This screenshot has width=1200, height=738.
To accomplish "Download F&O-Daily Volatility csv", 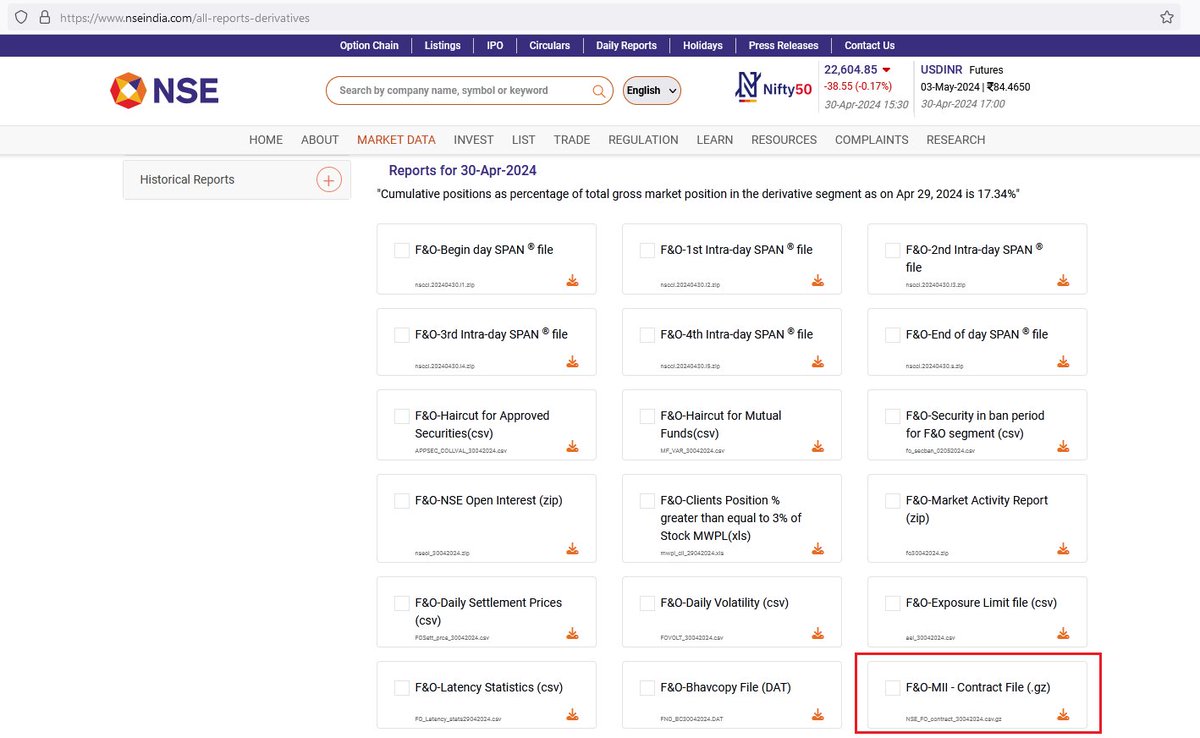I will coord(818,633).
